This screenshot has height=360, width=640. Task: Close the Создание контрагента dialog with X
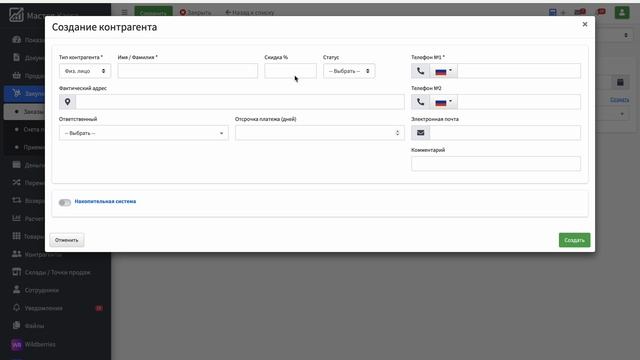click(585, 24)
